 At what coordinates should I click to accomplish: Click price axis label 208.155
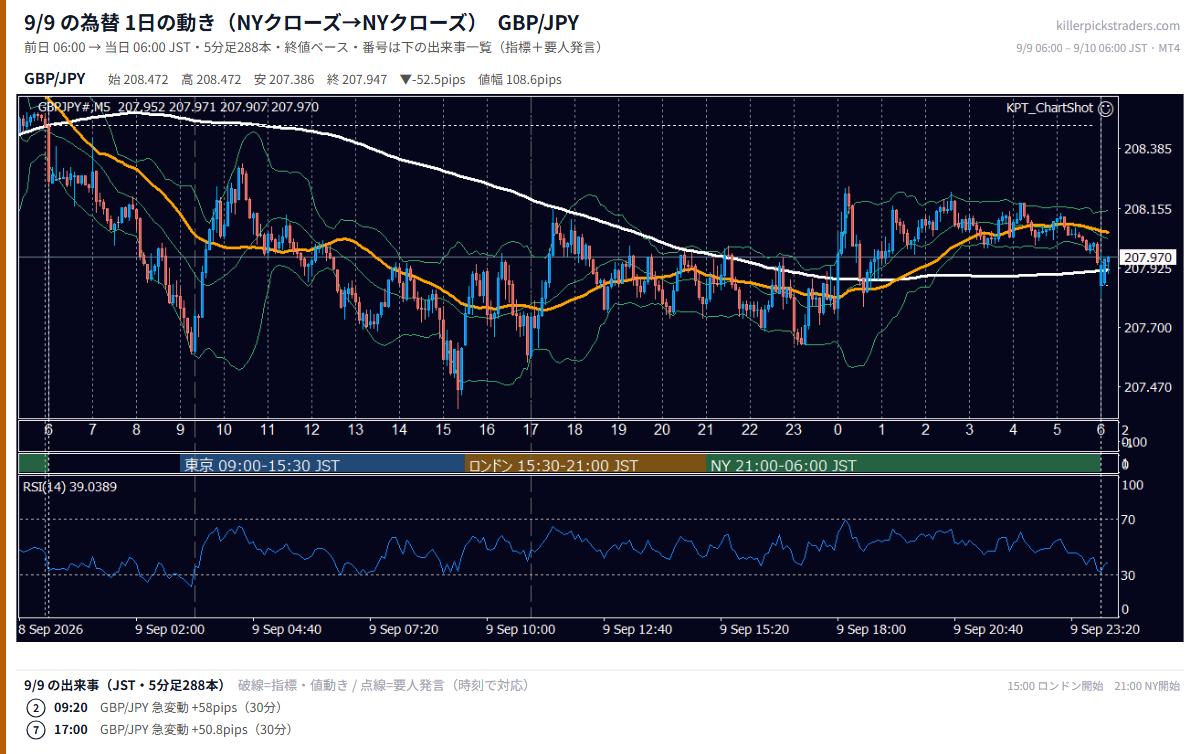click(1147, 209)
